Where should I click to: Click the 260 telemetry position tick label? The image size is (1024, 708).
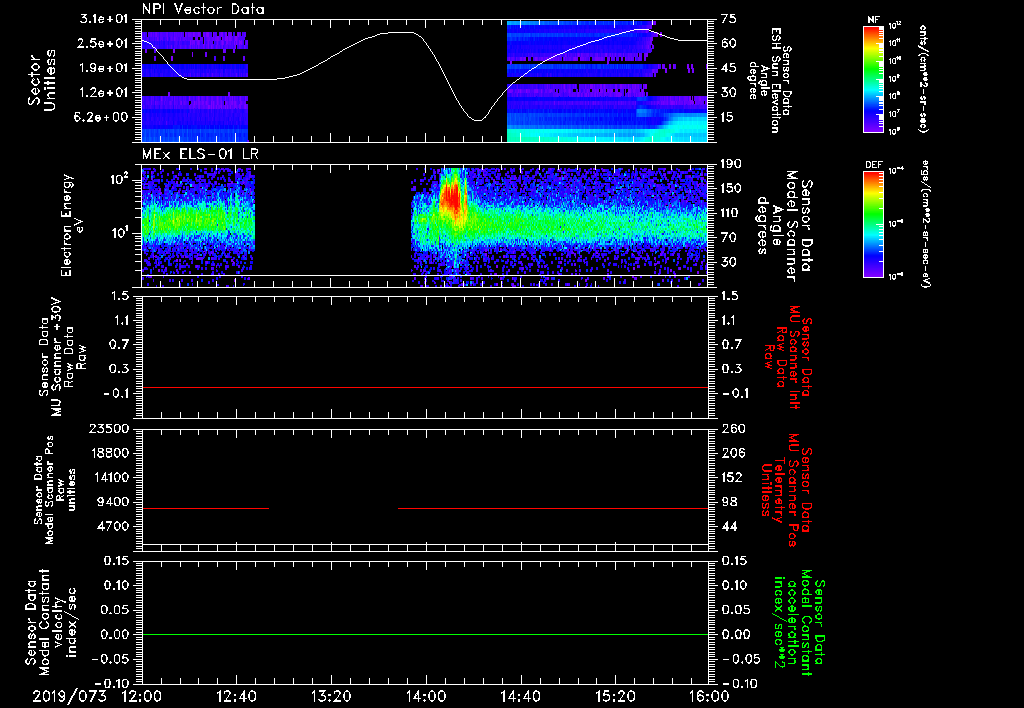tap(732, 428)
